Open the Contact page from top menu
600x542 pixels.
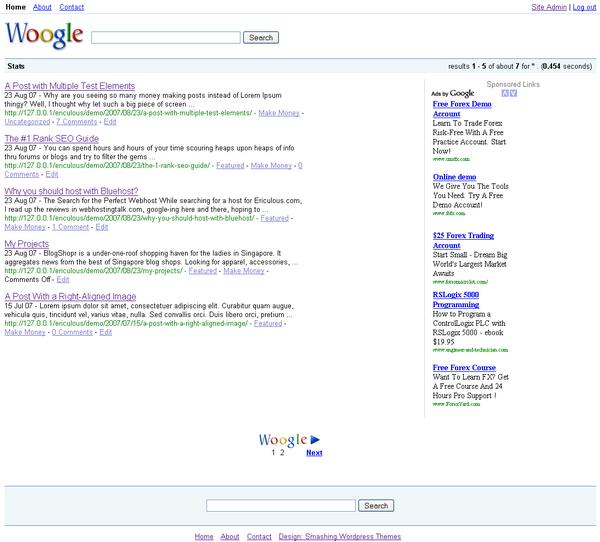point(72,7)
